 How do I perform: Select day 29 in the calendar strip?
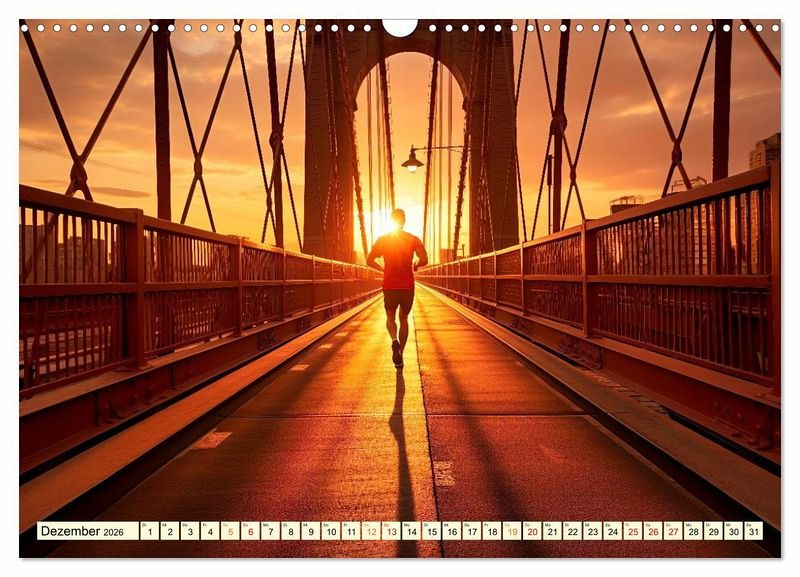point(714,531)
